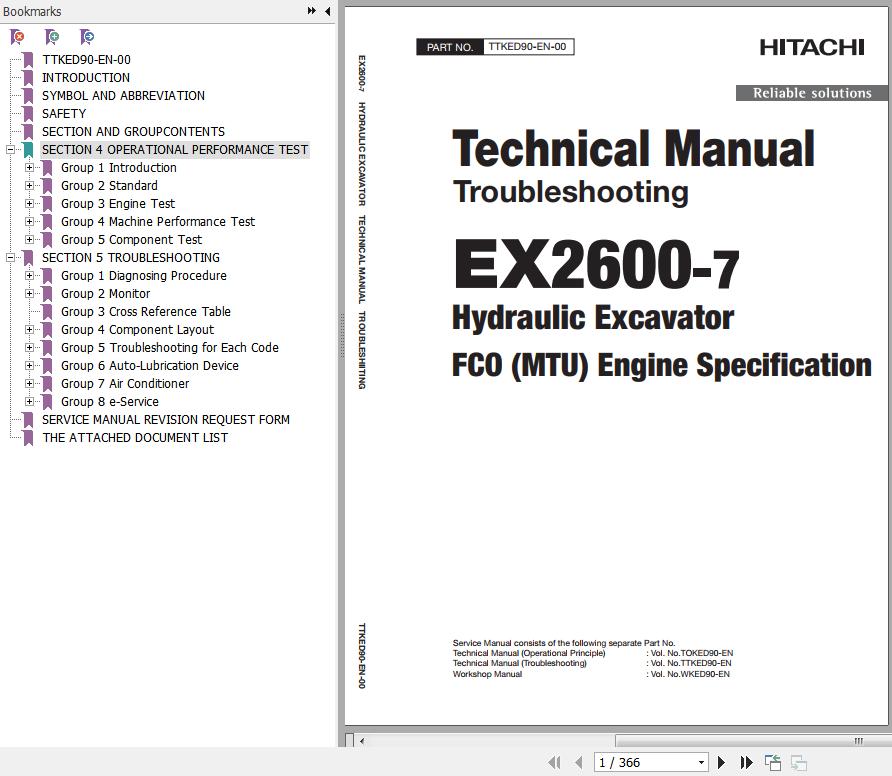Open Group 3 Cross Reference Table
This screenshot has width=892, height=776.
[x=145, y=312]
